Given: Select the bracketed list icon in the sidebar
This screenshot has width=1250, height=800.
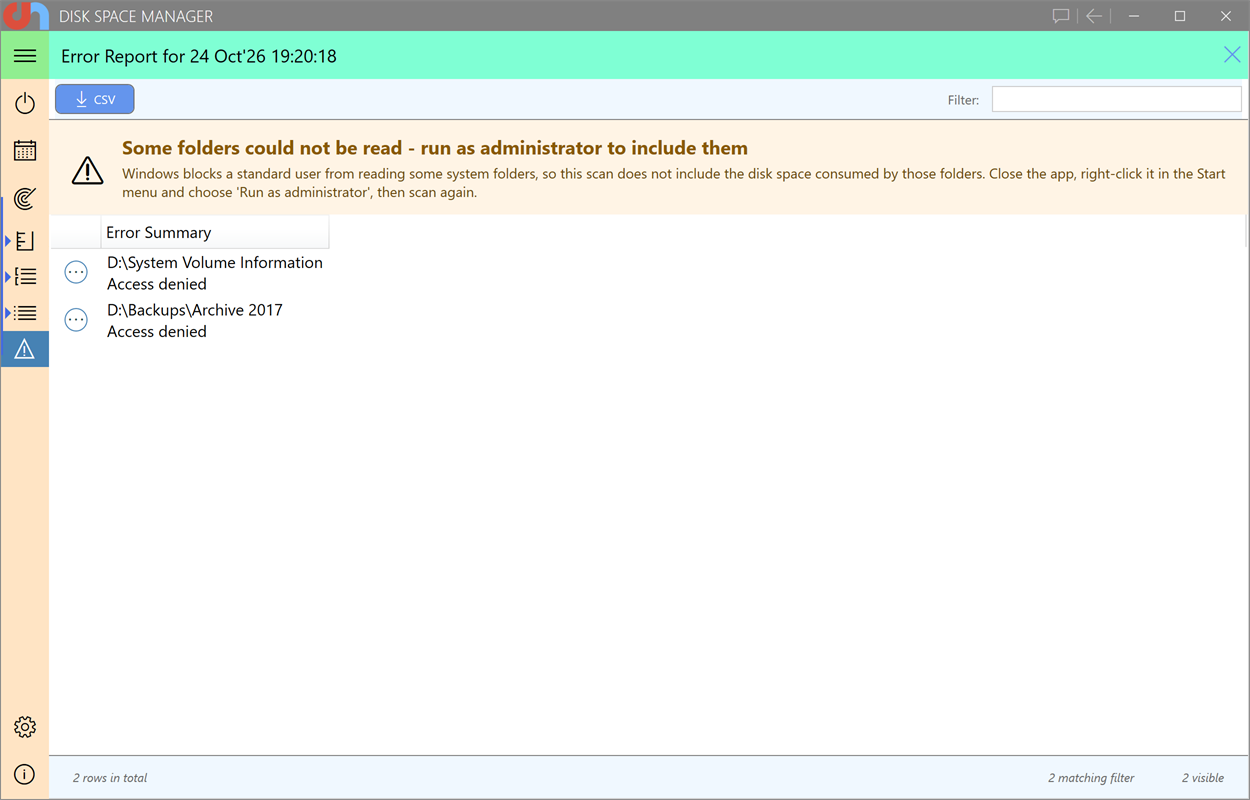Looking at the screenshot, I should pyautogui.click(x=25, y=277).
